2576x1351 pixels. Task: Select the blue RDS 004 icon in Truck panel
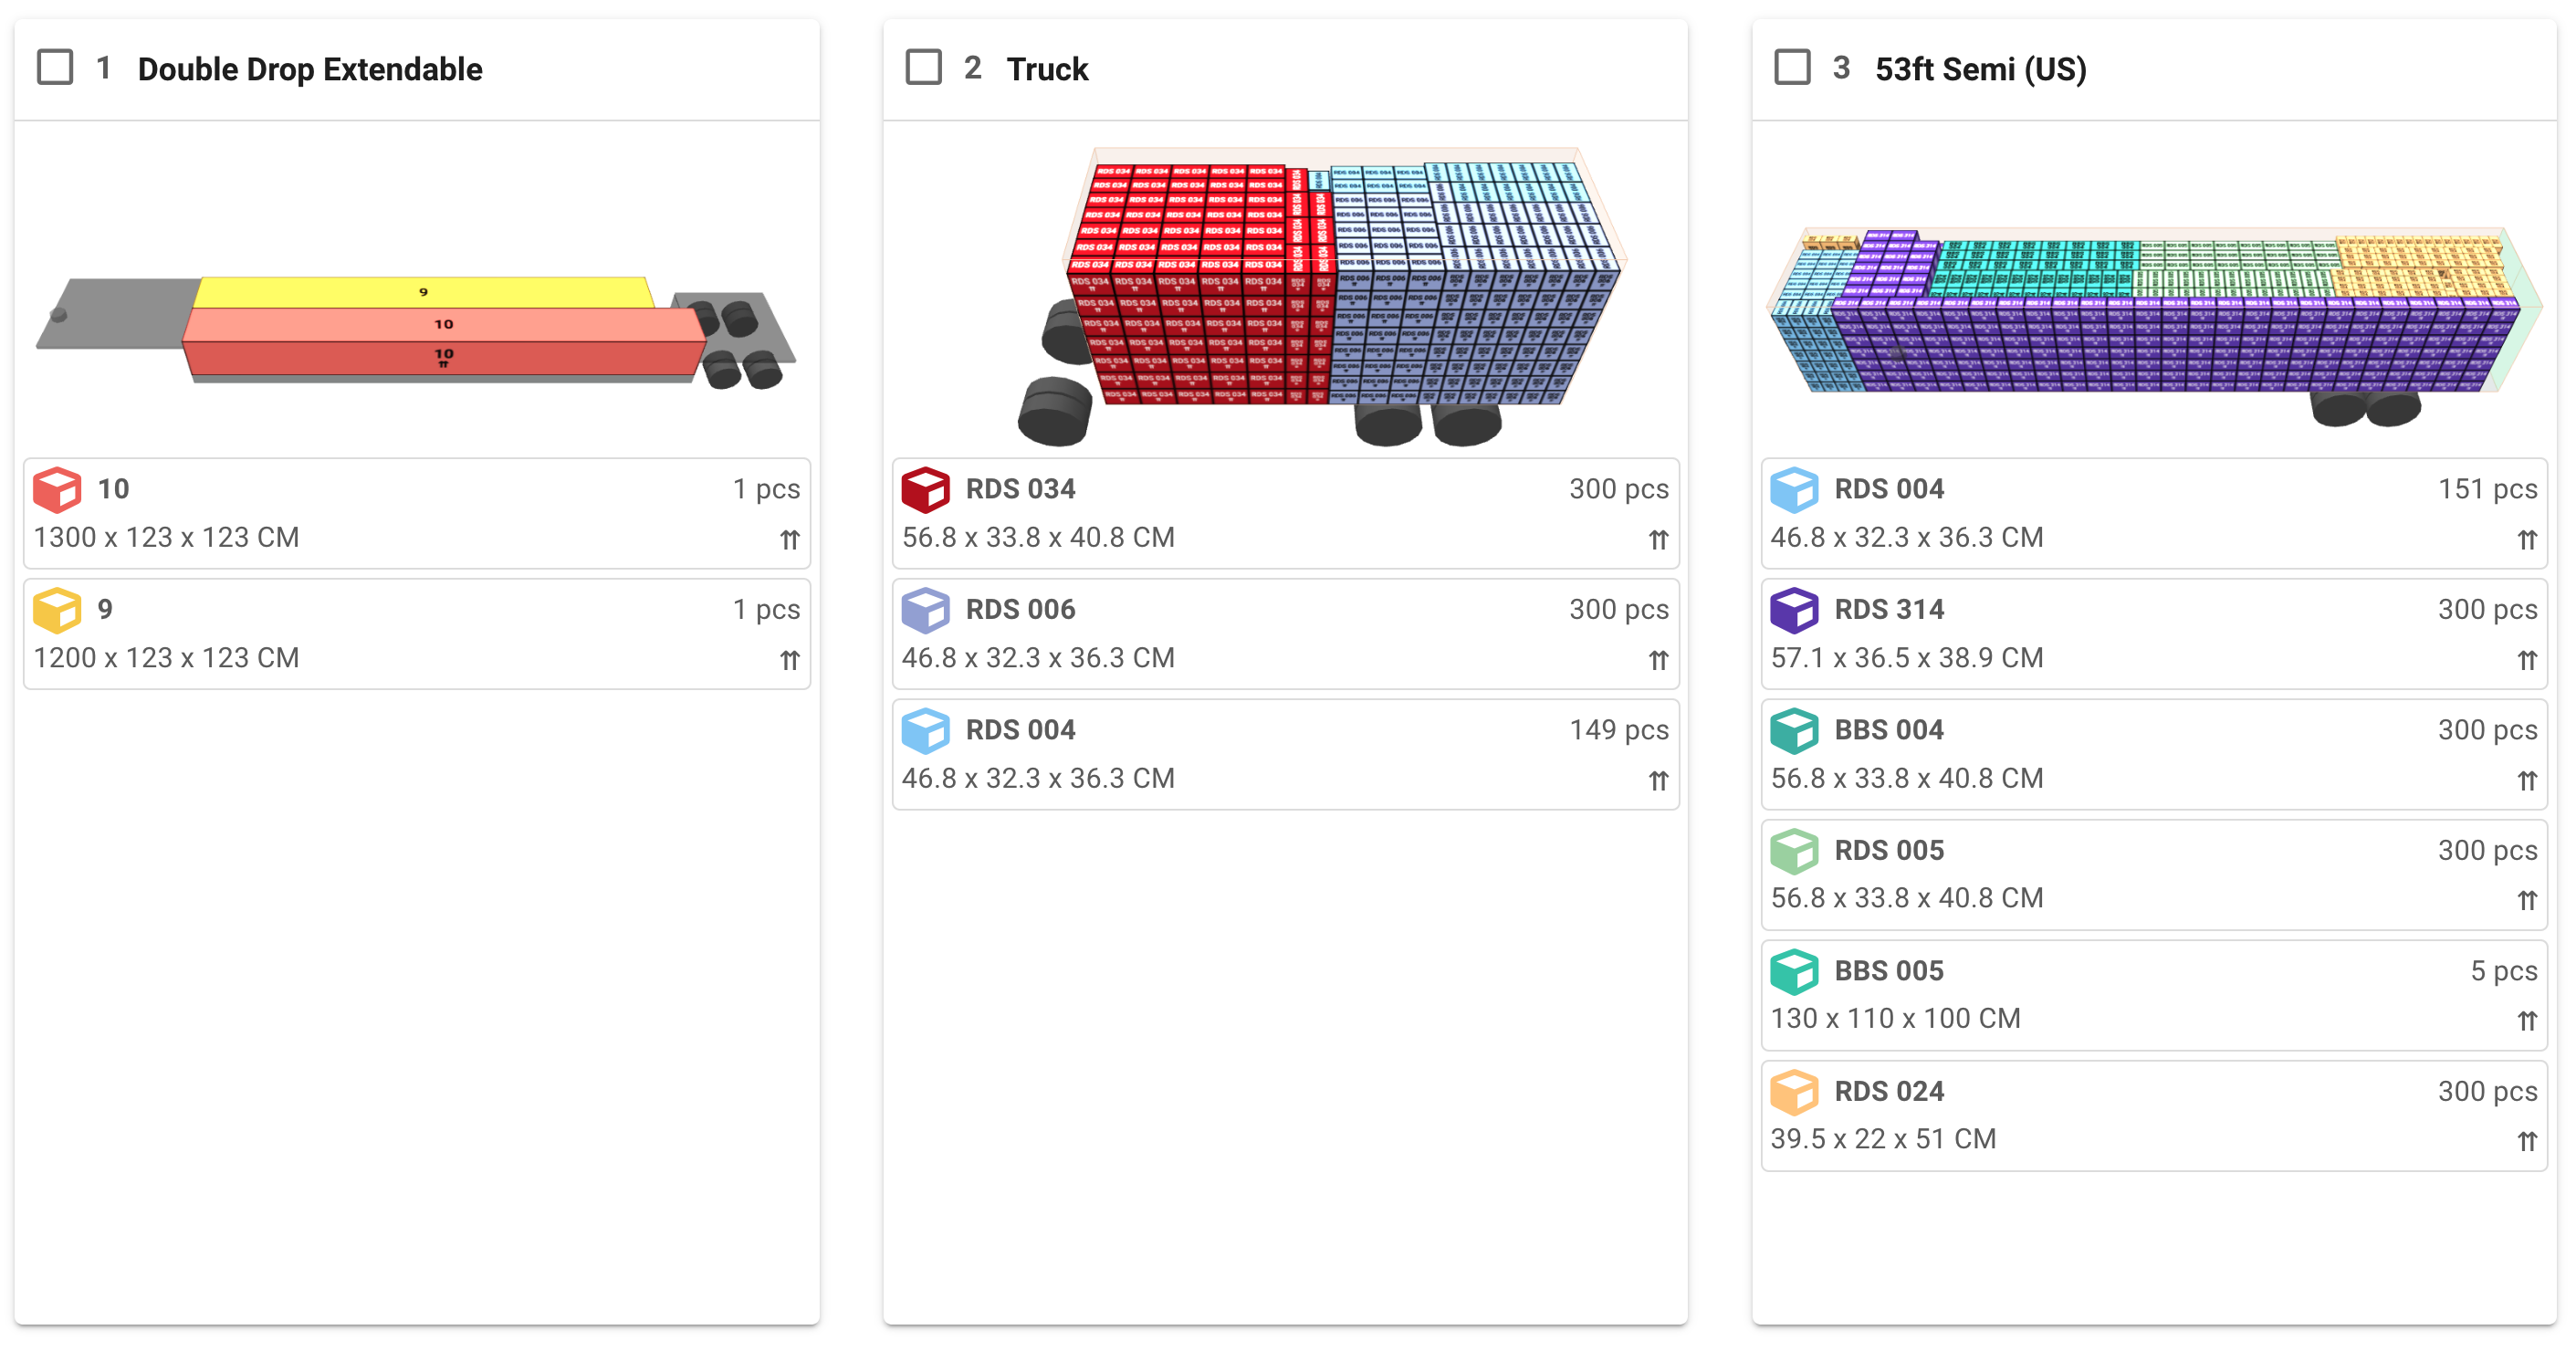[x=926, y=731]
